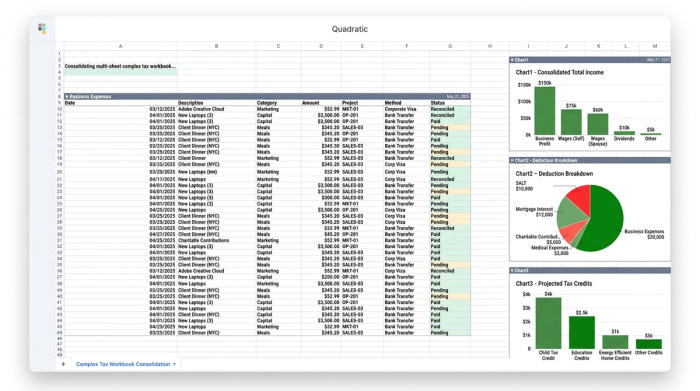Select row 20 header number

tap(59, 172)
